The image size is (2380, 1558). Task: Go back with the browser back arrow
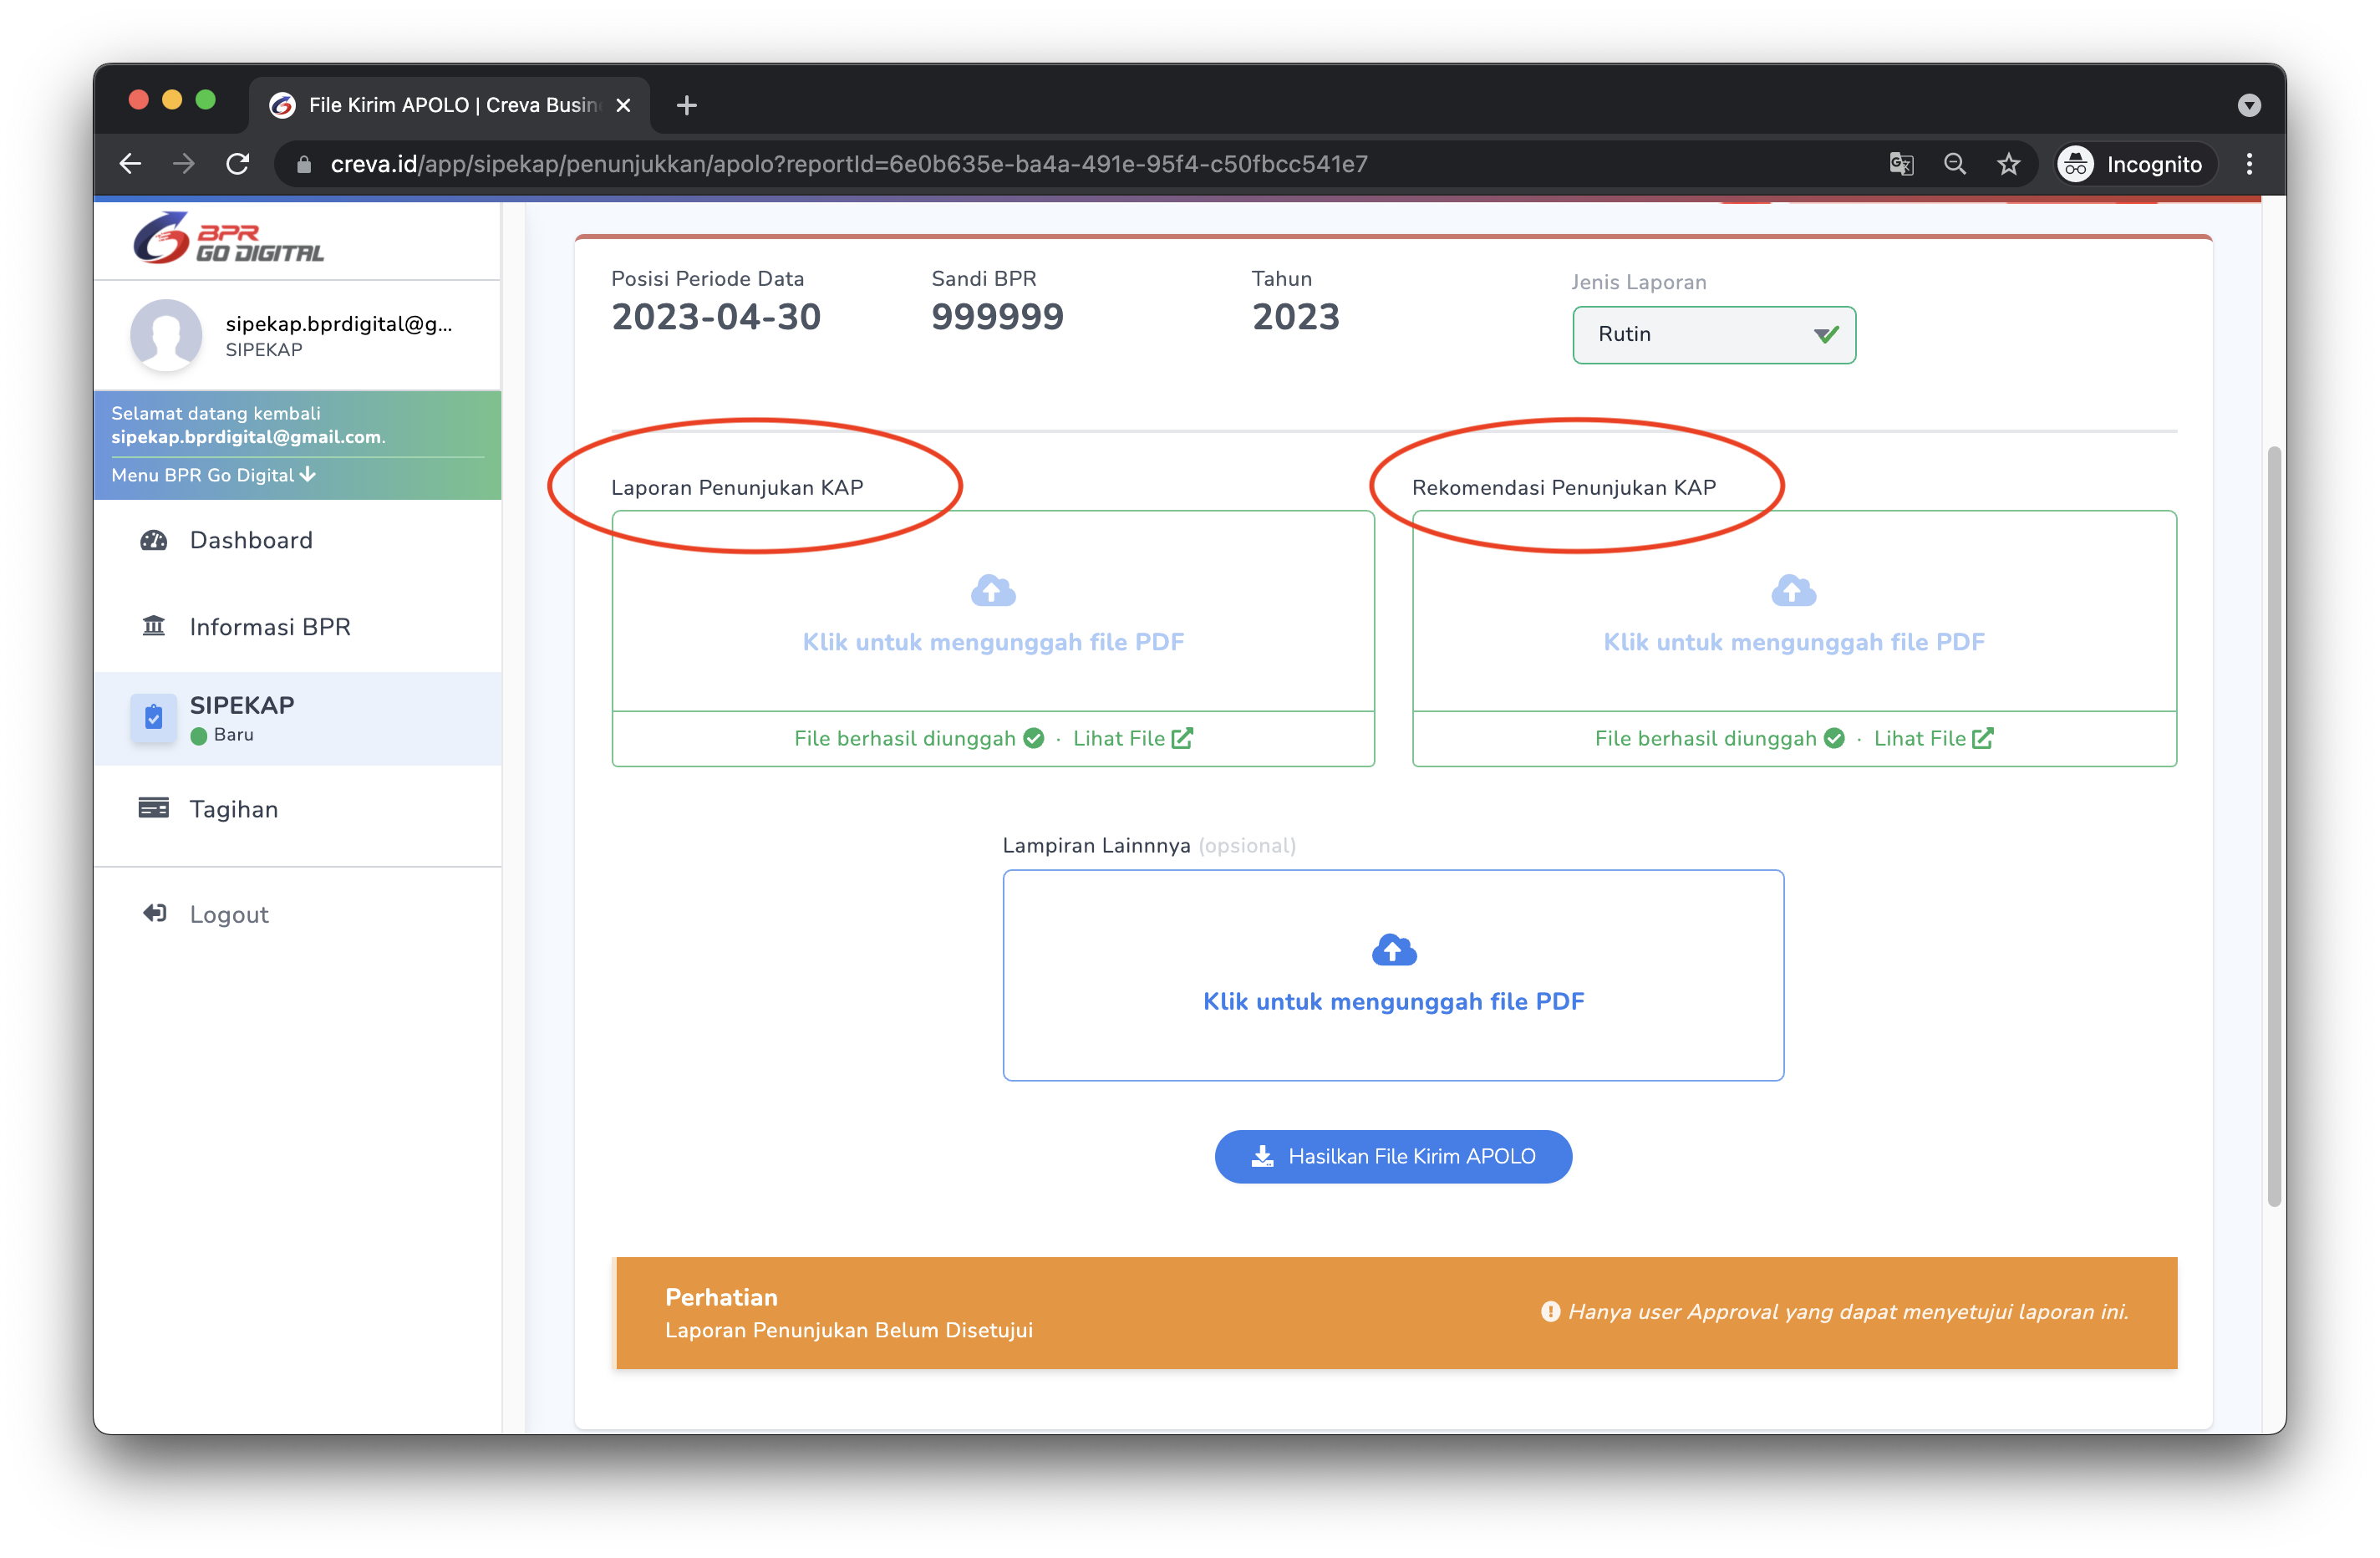[130, 164]
